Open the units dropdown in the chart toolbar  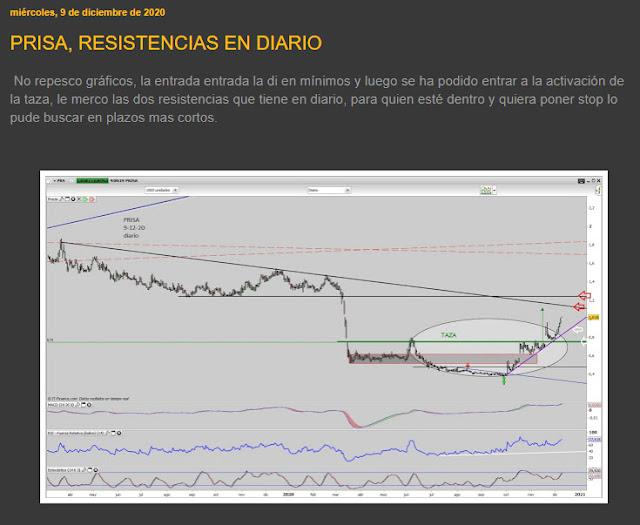pyautogui.click(x=162, y=190)
